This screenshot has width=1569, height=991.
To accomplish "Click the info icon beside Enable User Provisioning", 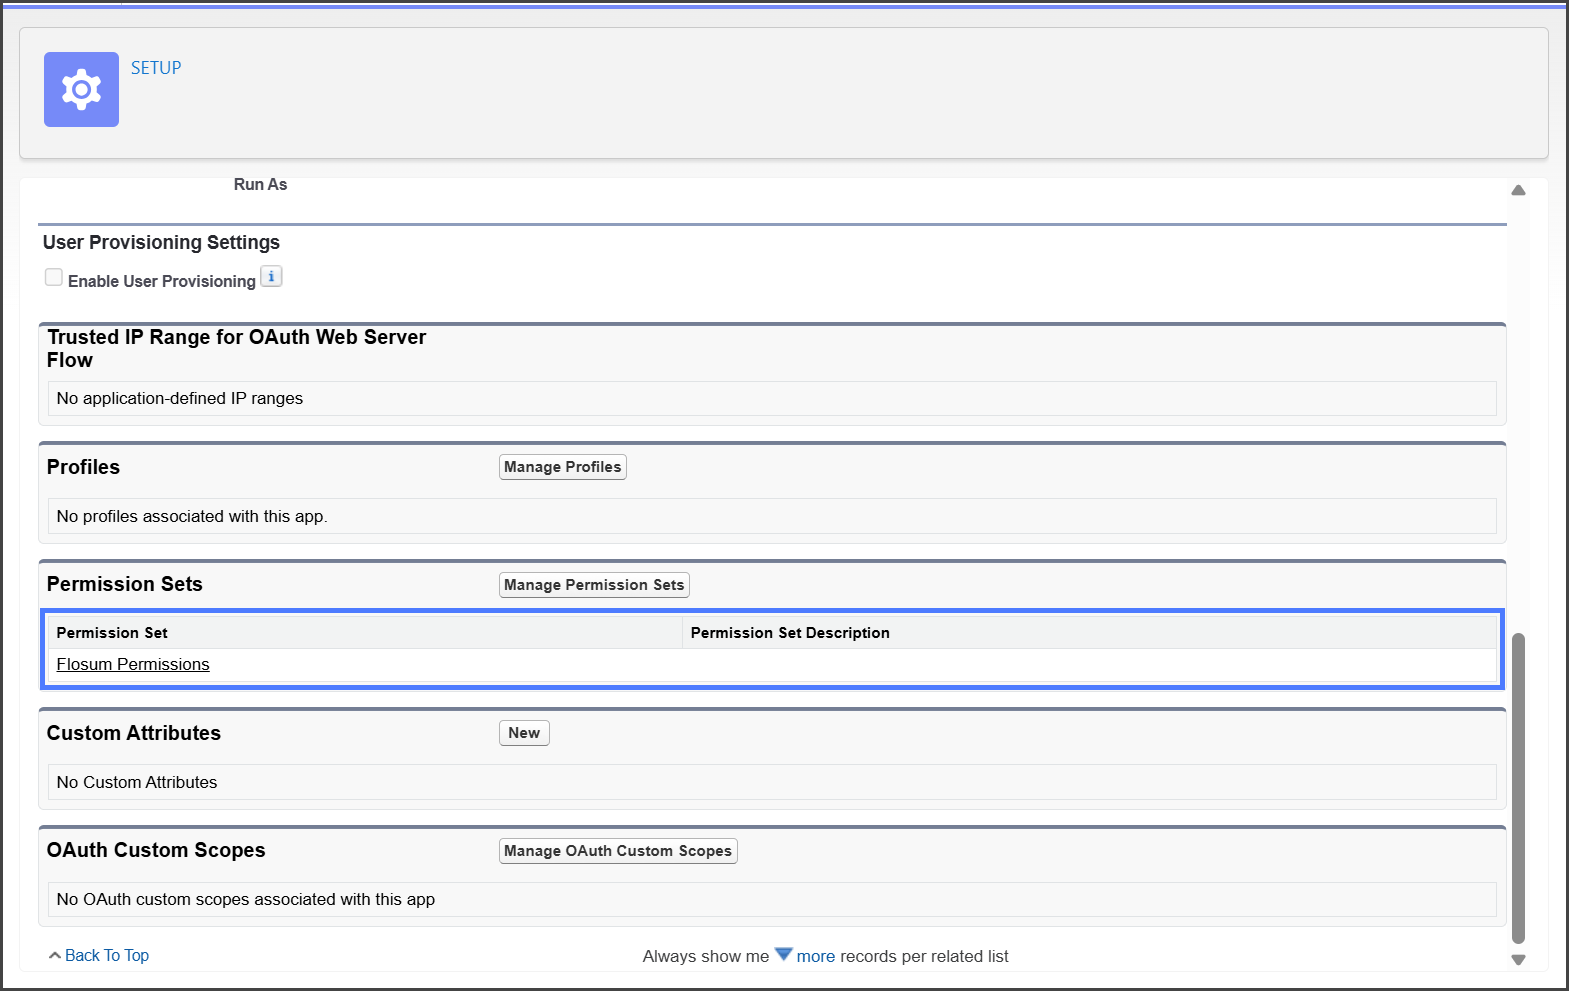I will [x=271, y=277].
